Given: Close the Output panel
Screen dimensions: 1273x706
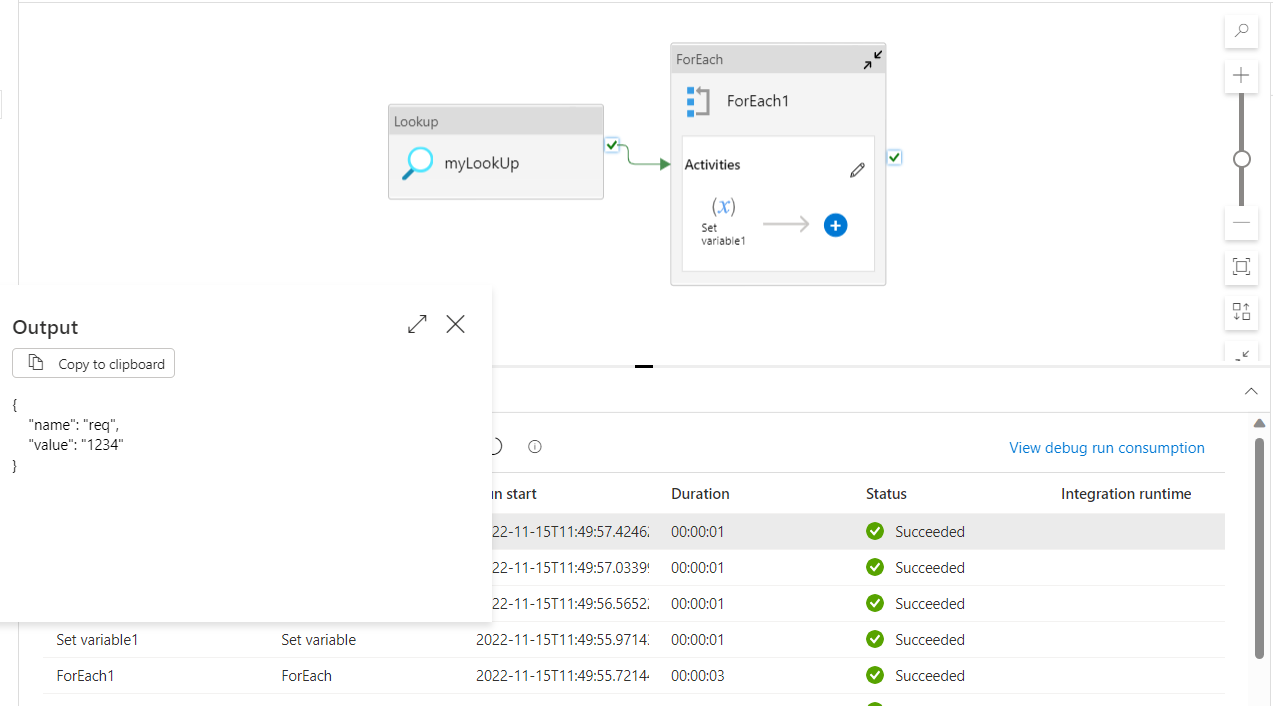Looking at the screenshot, I should [456, 324].
